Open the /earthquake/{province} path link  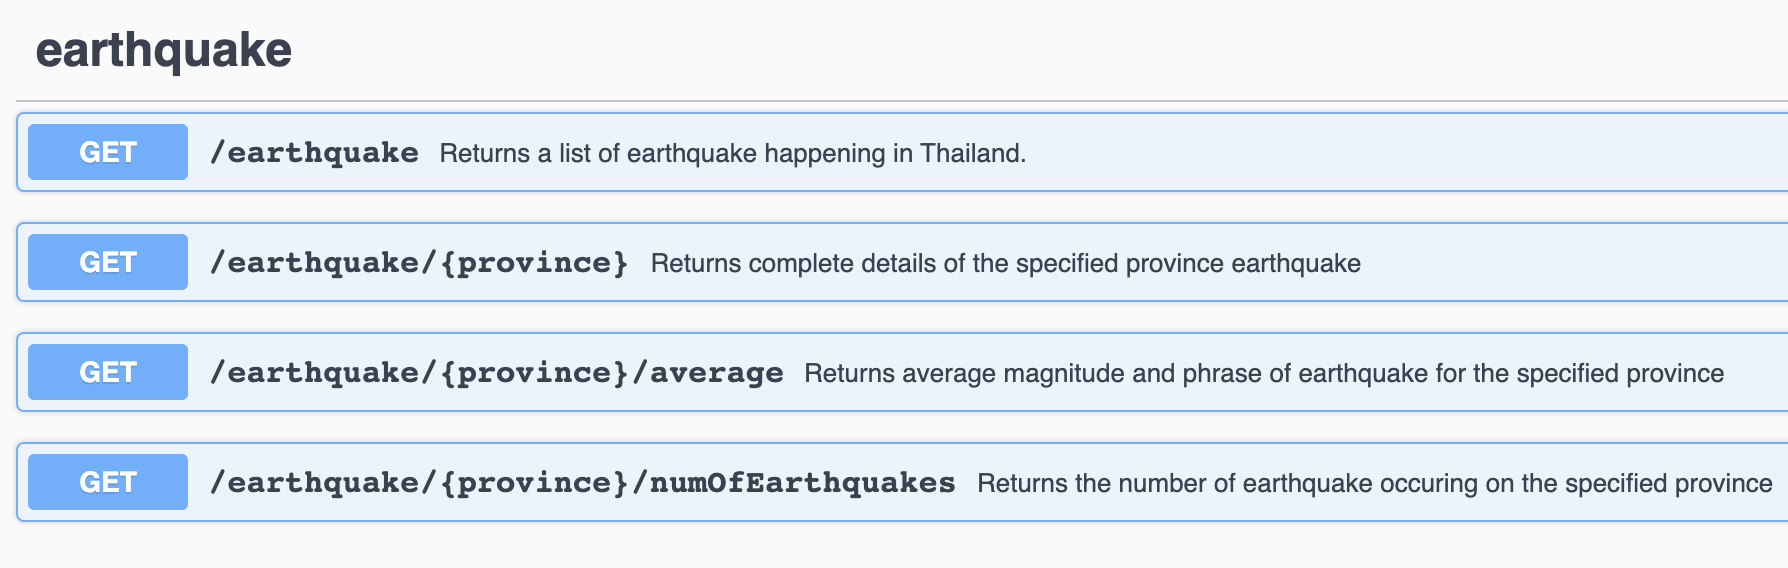pyautogui.click(x=419, y=263)
